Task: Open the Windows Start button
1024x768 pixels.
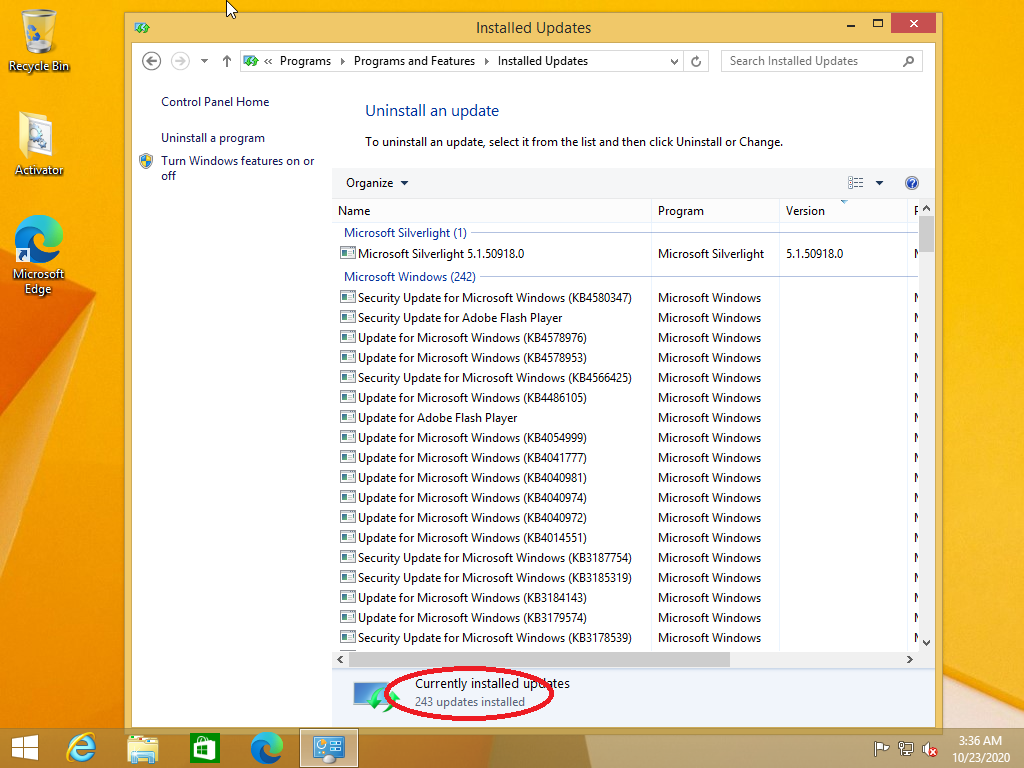Action: click(25, 748)
